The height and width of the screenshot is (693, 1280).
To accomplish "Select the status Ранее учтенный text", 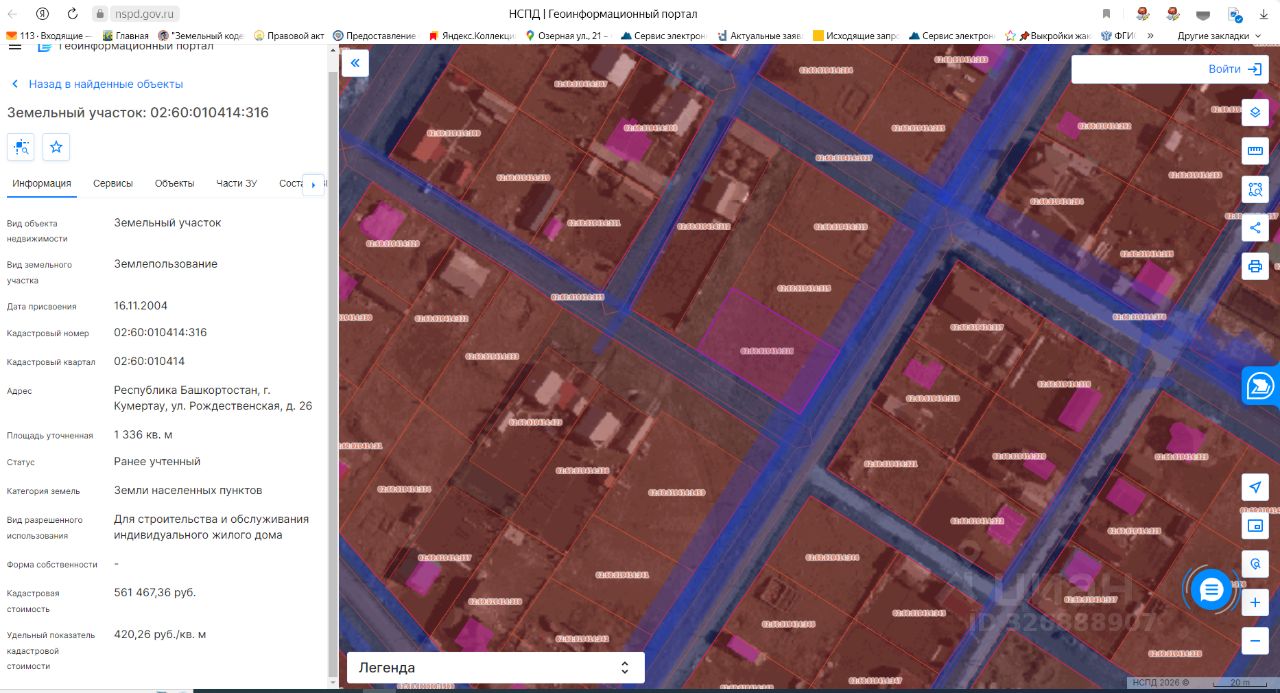I will click(157, 461).
